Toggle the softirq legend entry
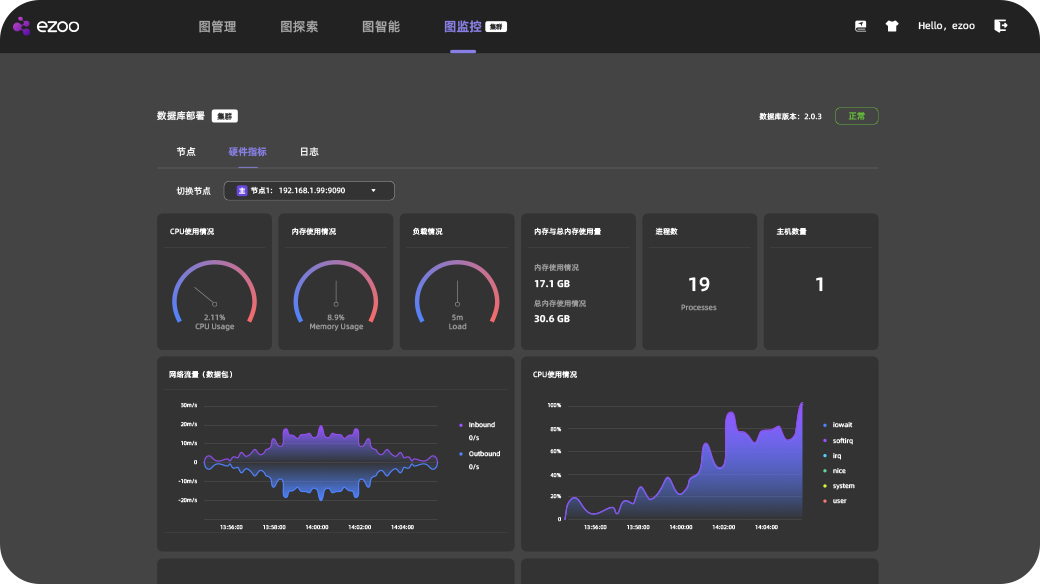The height and width of the screenshot is (584, 1040). click(842, 440)
